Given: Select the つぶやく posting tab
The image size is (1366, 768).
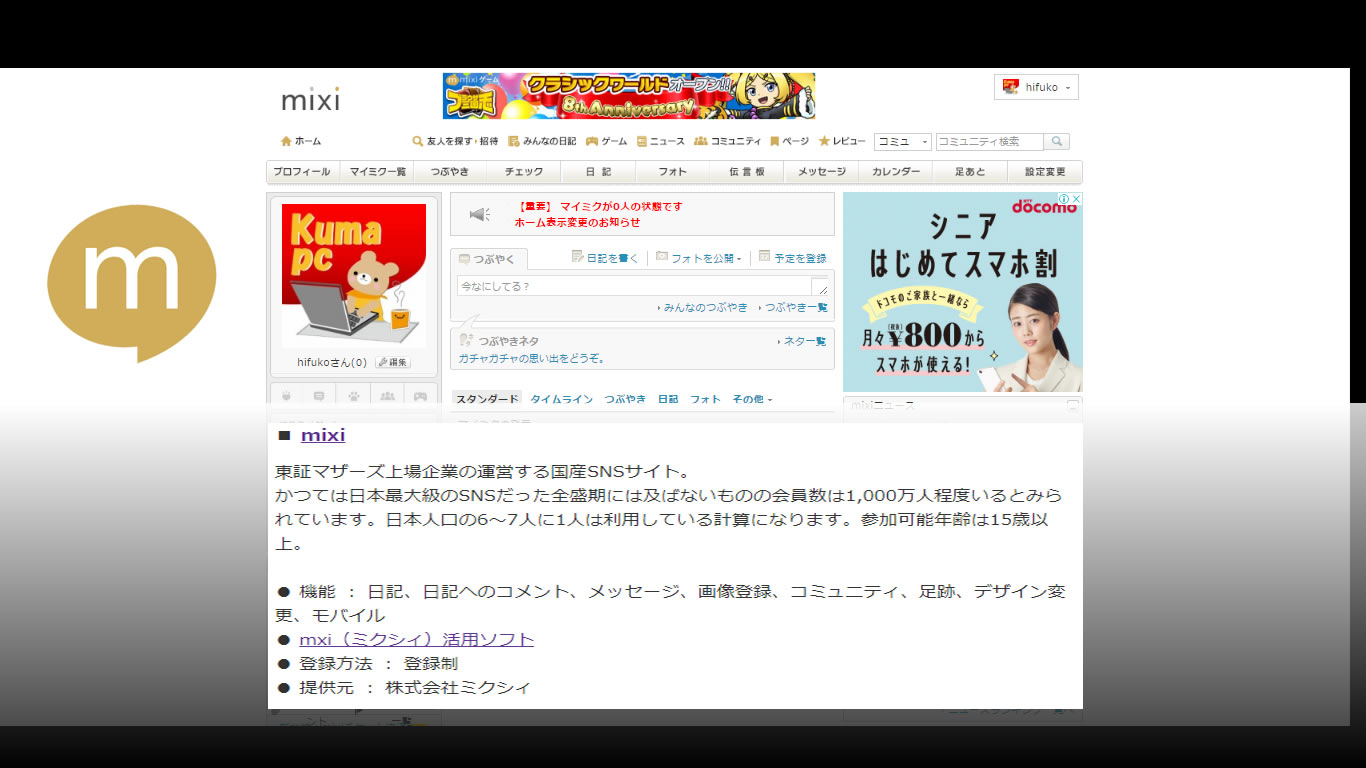Looking at the screenshot, I should [488, 259].
